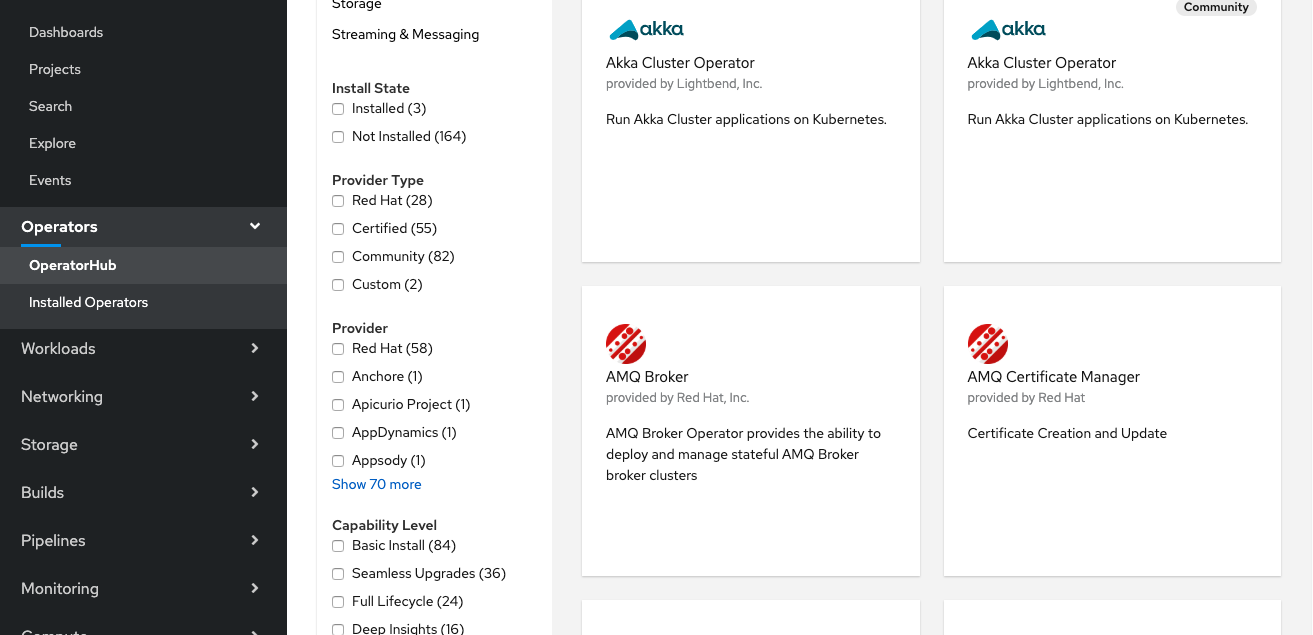The height and width of the screenshot is (635, 1313).
Task: Click the AMQ Certificate Manager logo icon
Action: 988,344
